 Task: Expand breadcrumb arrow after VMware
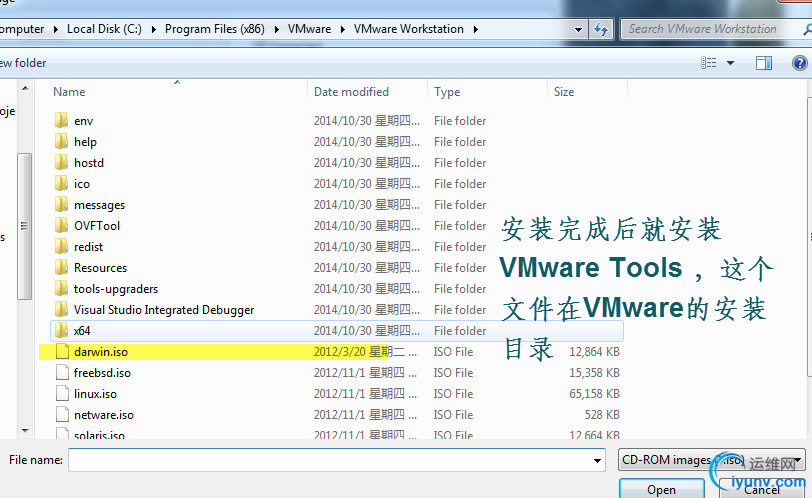pyautogui.click(x=343, y=30)
